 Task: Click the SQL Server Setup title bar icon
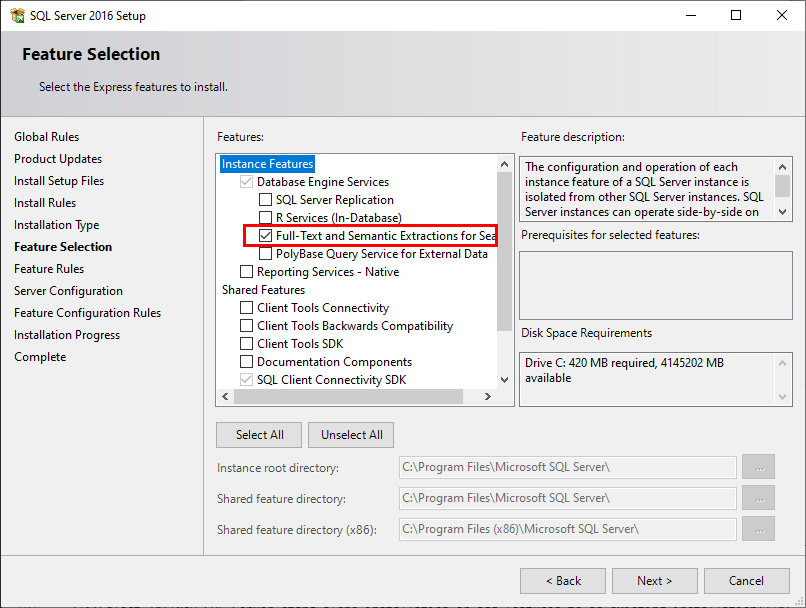[18, 15]
